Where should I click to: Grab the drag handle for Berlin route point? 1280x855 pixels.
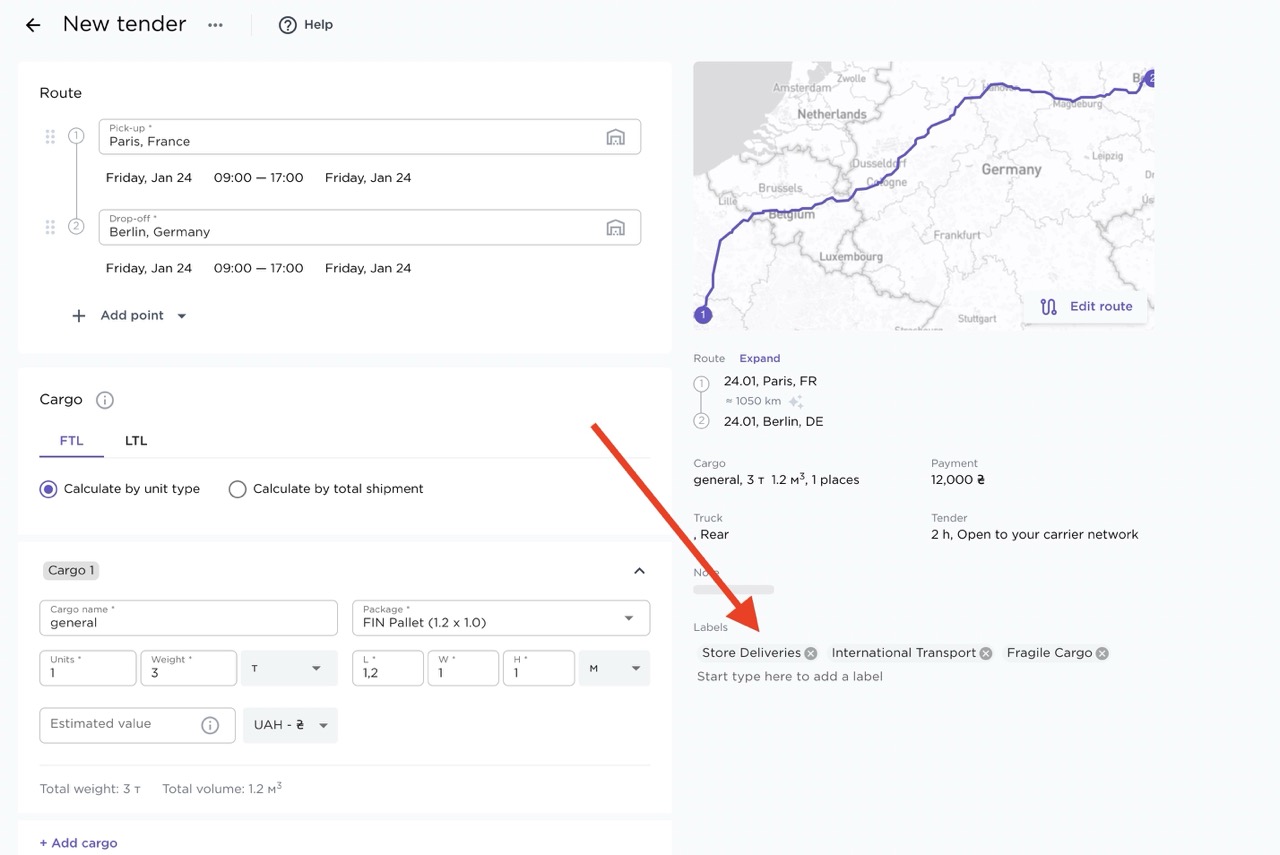(50, 227)
